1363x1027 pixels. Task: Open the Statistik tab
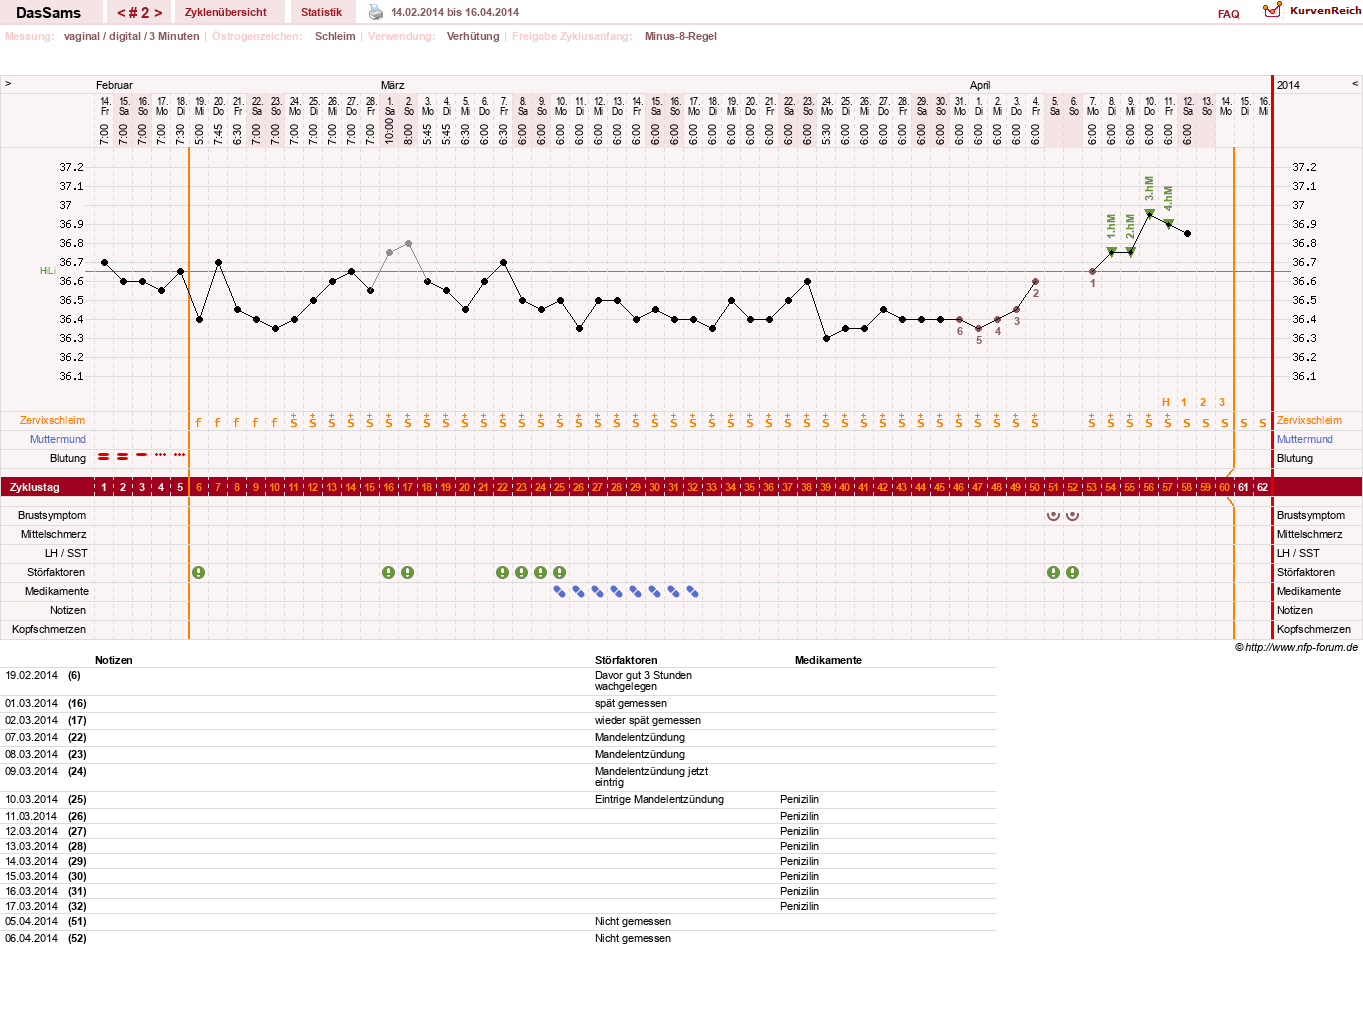point(321,12)
